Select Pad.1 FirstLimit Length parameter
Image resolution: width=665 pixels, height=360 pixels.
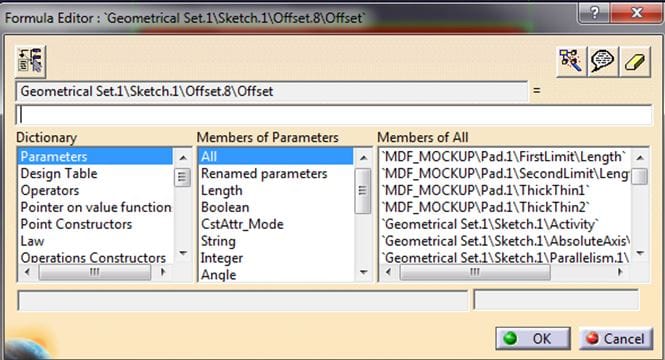(x=503, y=156)
